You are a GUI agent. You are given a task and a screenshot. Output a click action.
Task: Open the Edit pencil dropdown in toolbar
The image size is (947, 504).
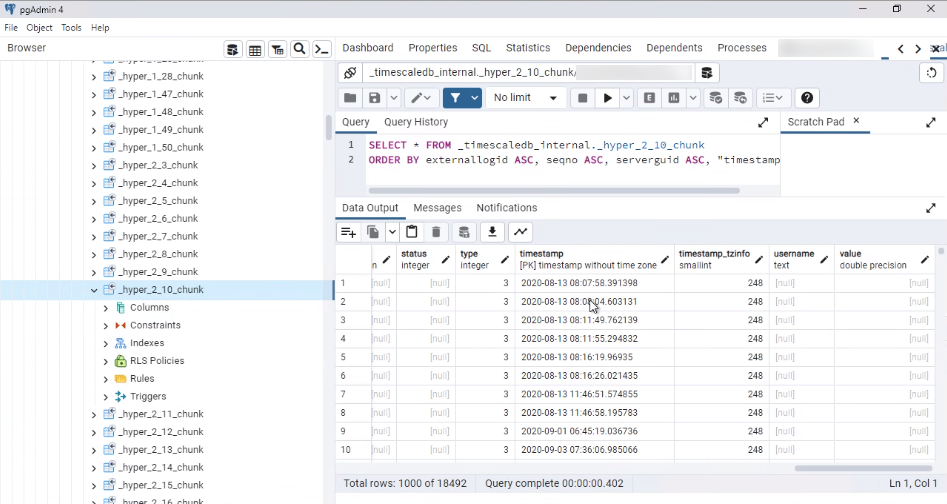421,98
